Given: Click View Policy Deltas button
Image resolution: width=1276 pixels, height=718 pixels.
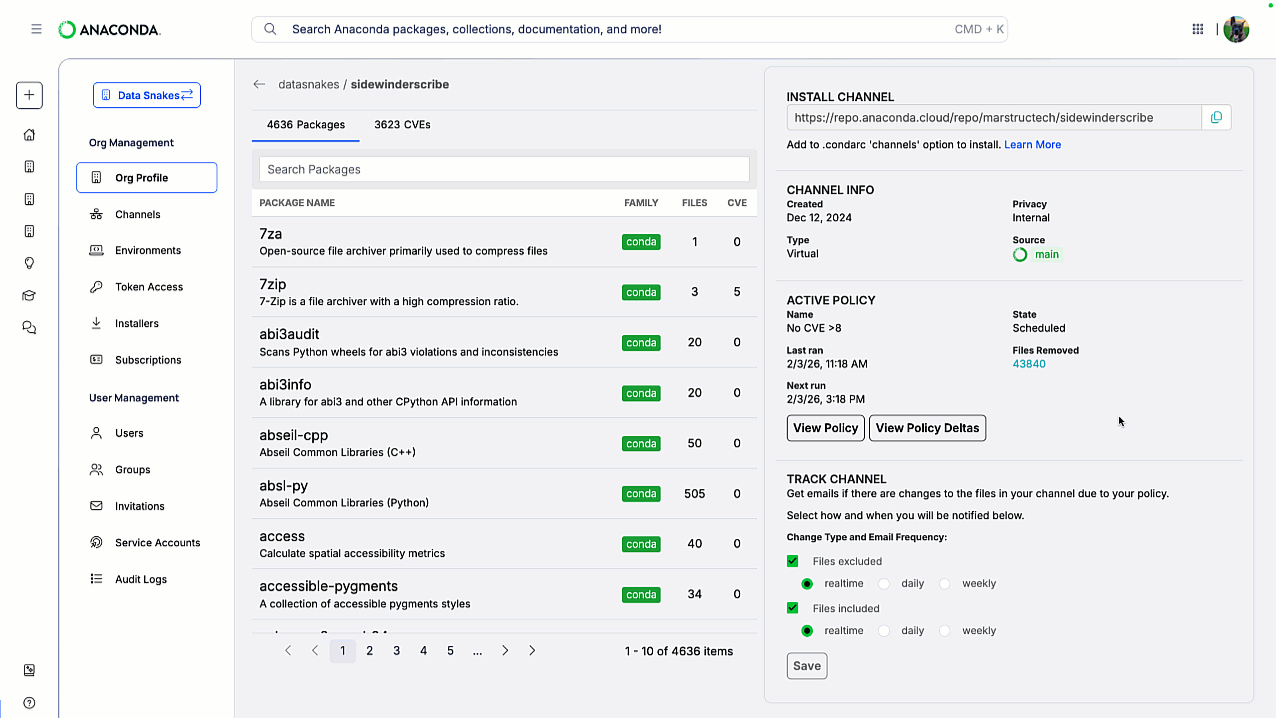Looking at the screenshot, I should 927,428.
